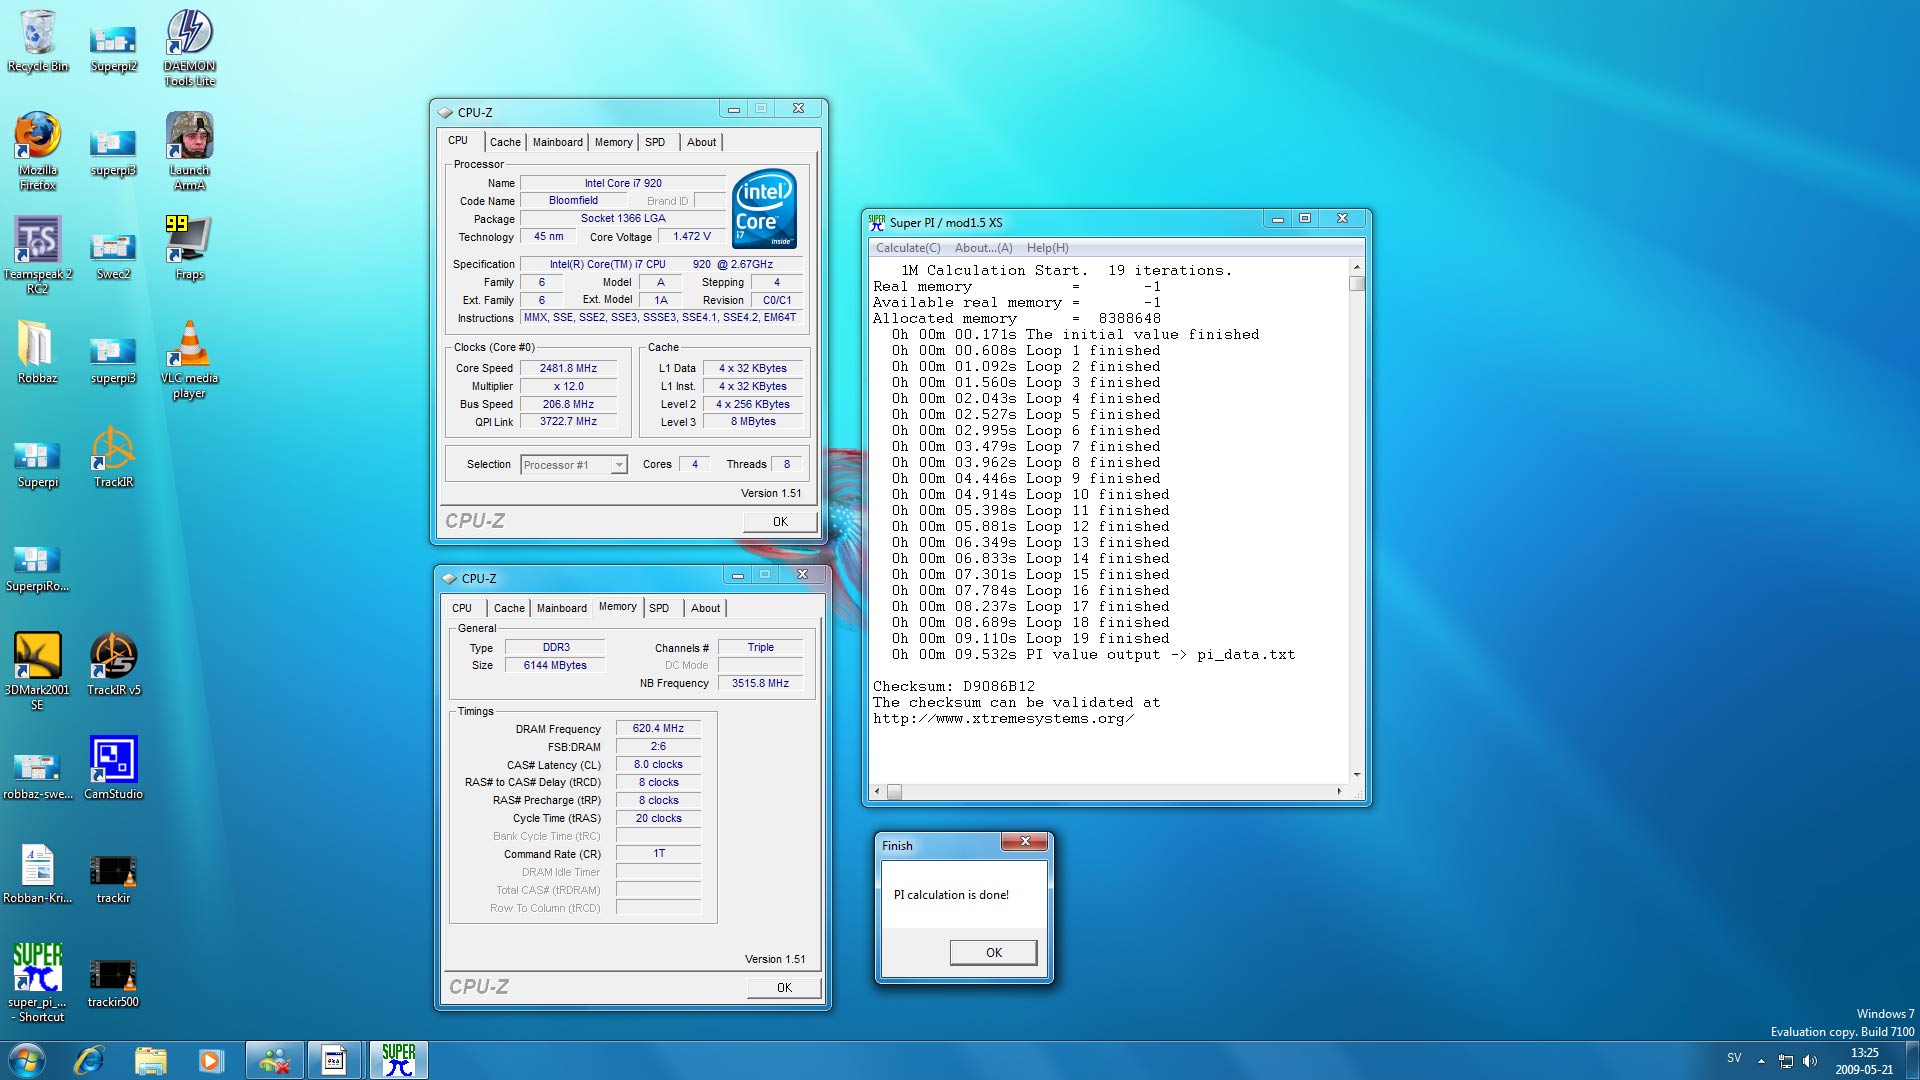Launch CamStudio from the desktop
The image size is (1920, 1080).
tap(113, 767)
